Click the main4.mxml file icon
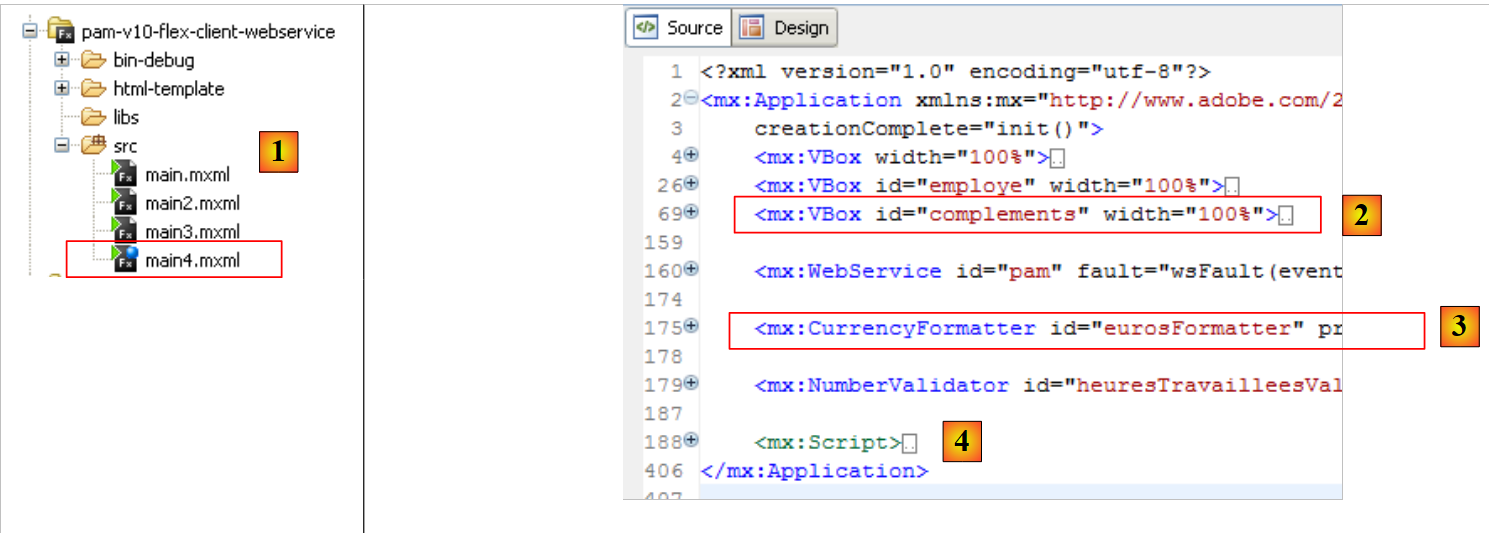This screenshot has height=533, width=1489. pos(124,260)
